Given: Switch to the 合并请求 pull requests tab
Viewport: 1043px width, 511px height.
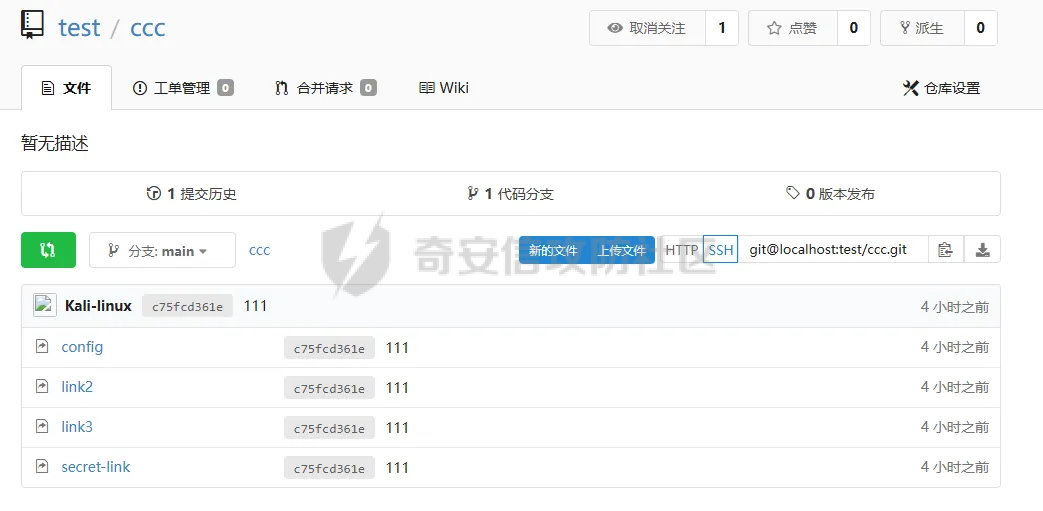Looking at the screenshot, I should 325,88.
